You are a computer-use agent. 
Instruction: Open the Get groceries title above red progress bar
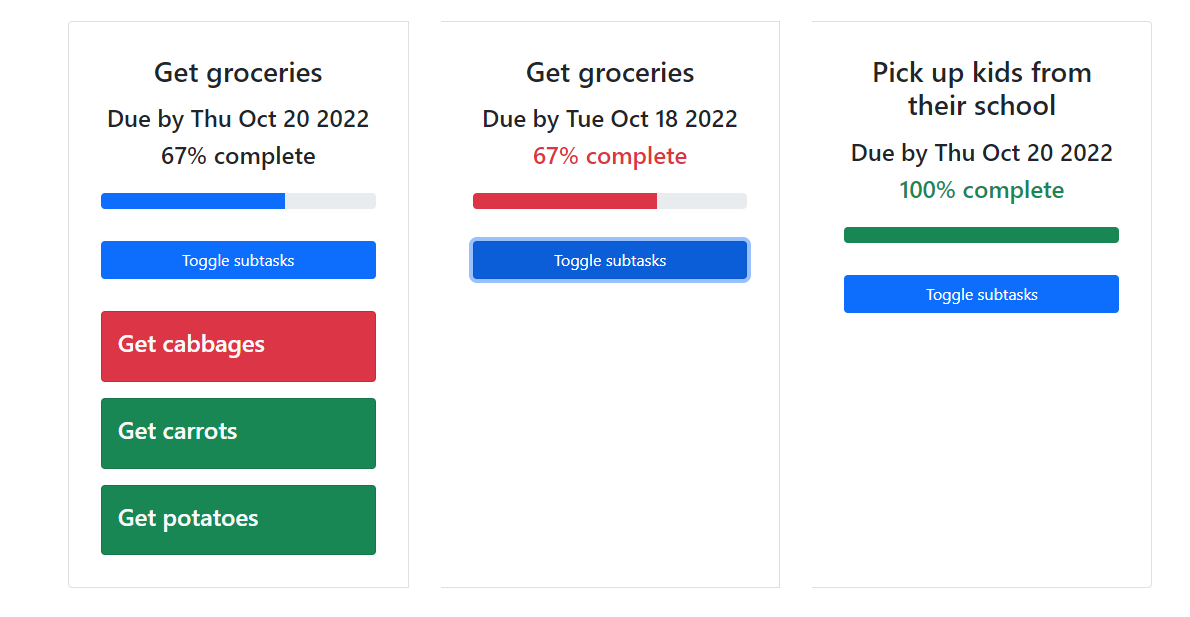(610, 73)
